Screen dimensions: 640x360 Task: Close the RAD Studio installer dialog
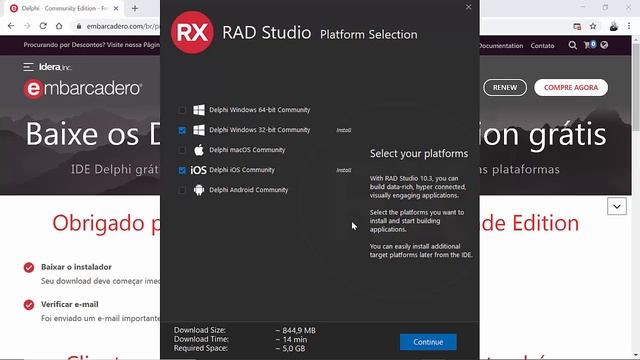pyautogui.click(x=469, y=7)
